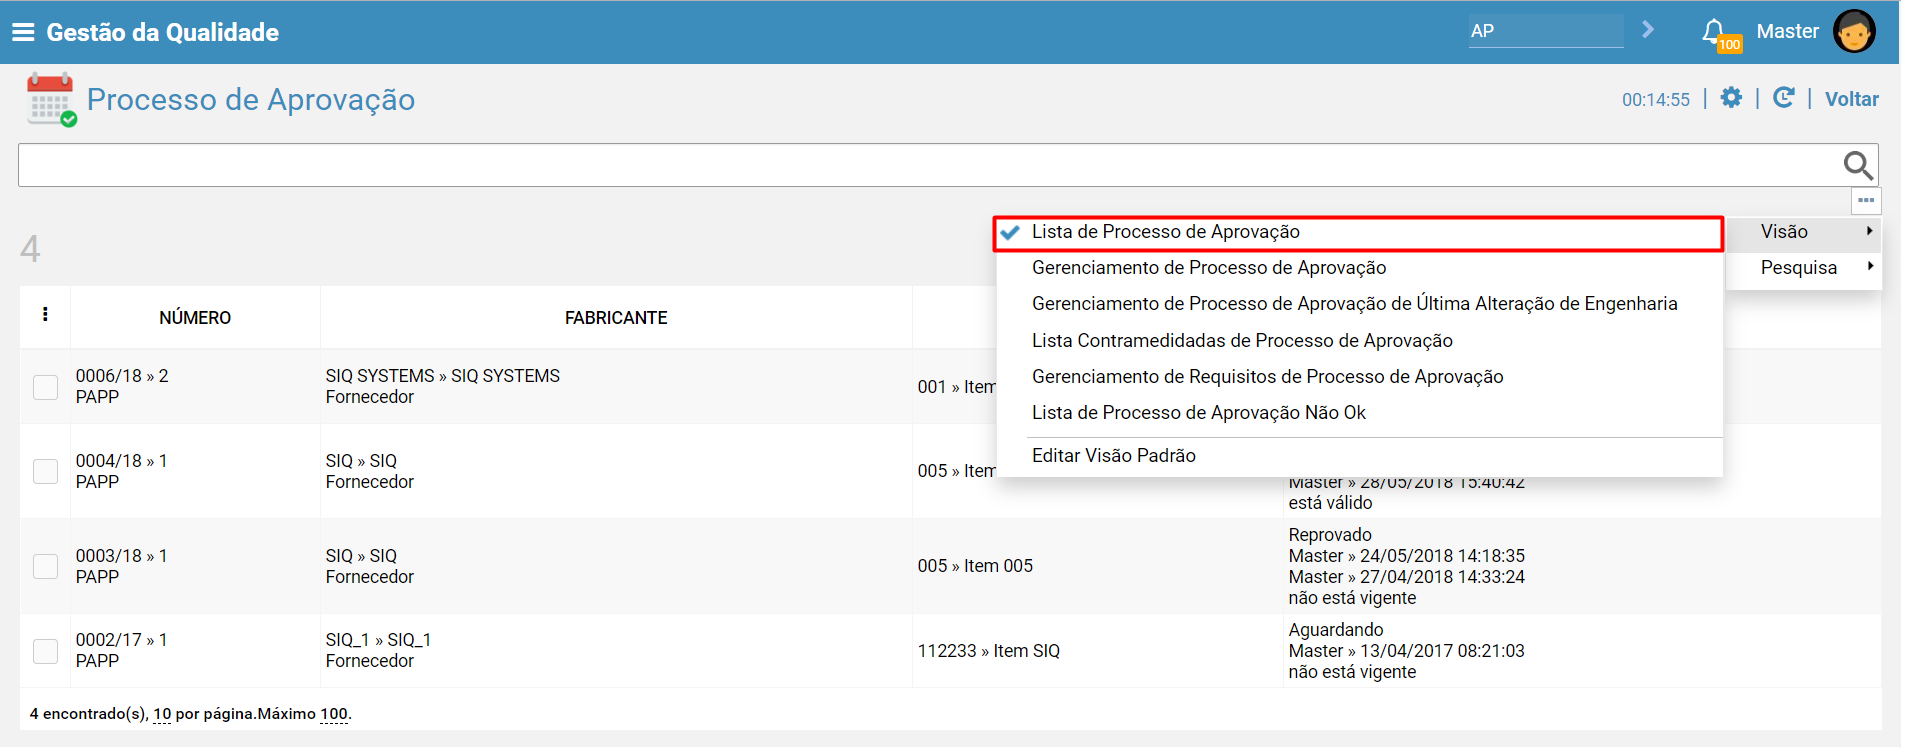Select the checkbox for 0003/18 » 1
The image size is (1919, 748).
pyautogui.click(x=46, y=566)
